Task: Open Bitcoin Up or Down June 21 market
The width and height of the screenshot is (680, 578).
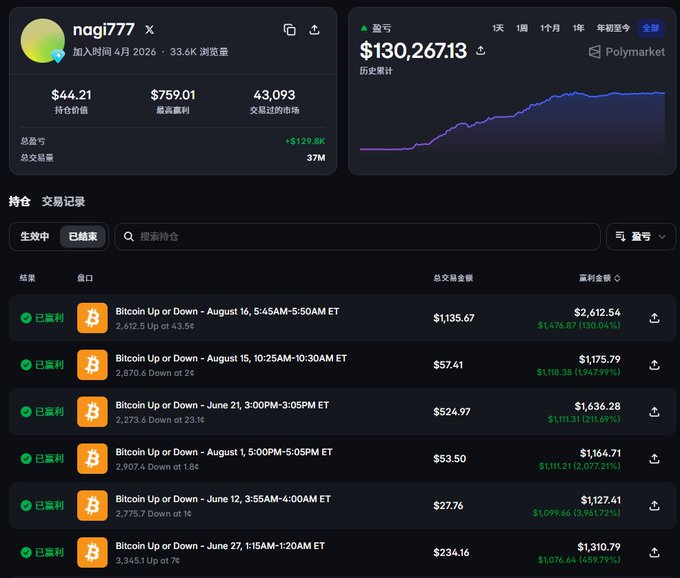Action: 222,405
